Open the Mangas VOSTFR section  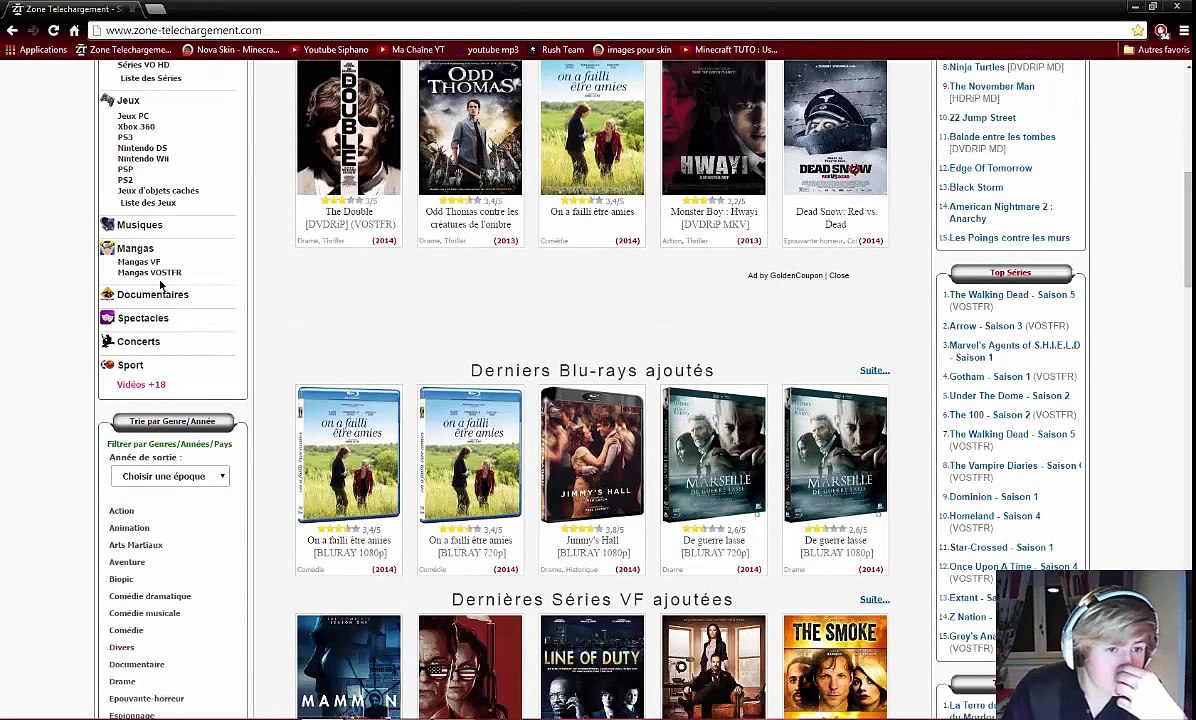[150, 272]
